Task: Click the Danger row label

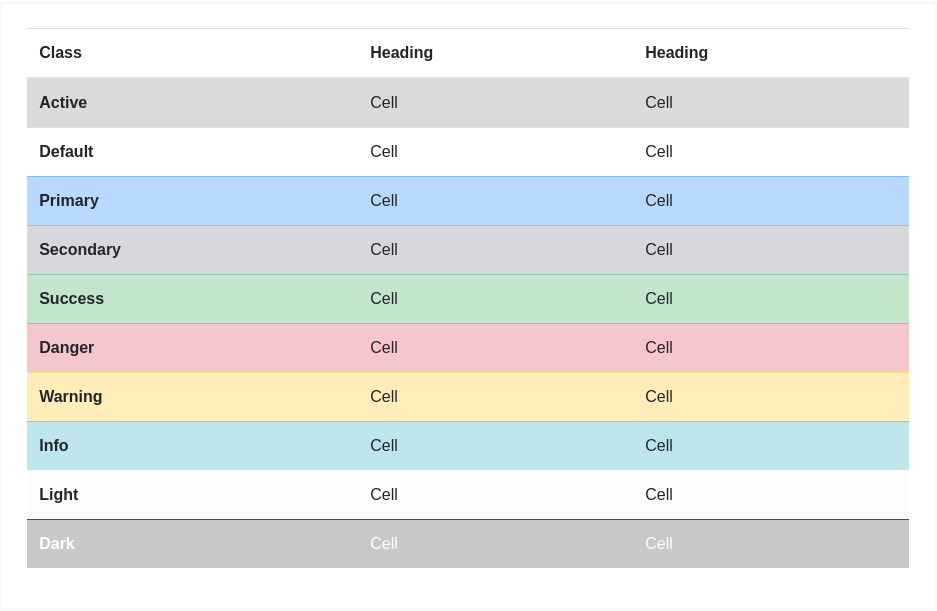Action: point(66,348)
